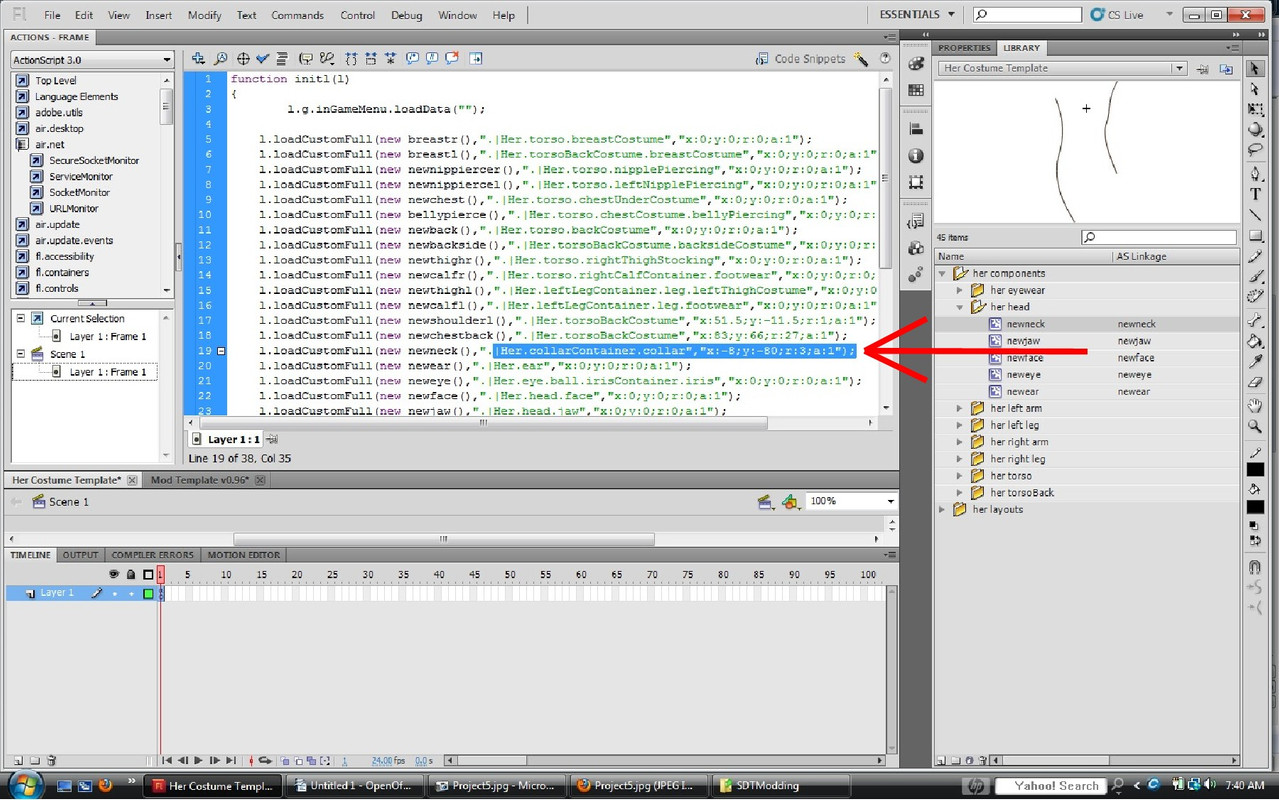Expand the her left arm folder

960,408
